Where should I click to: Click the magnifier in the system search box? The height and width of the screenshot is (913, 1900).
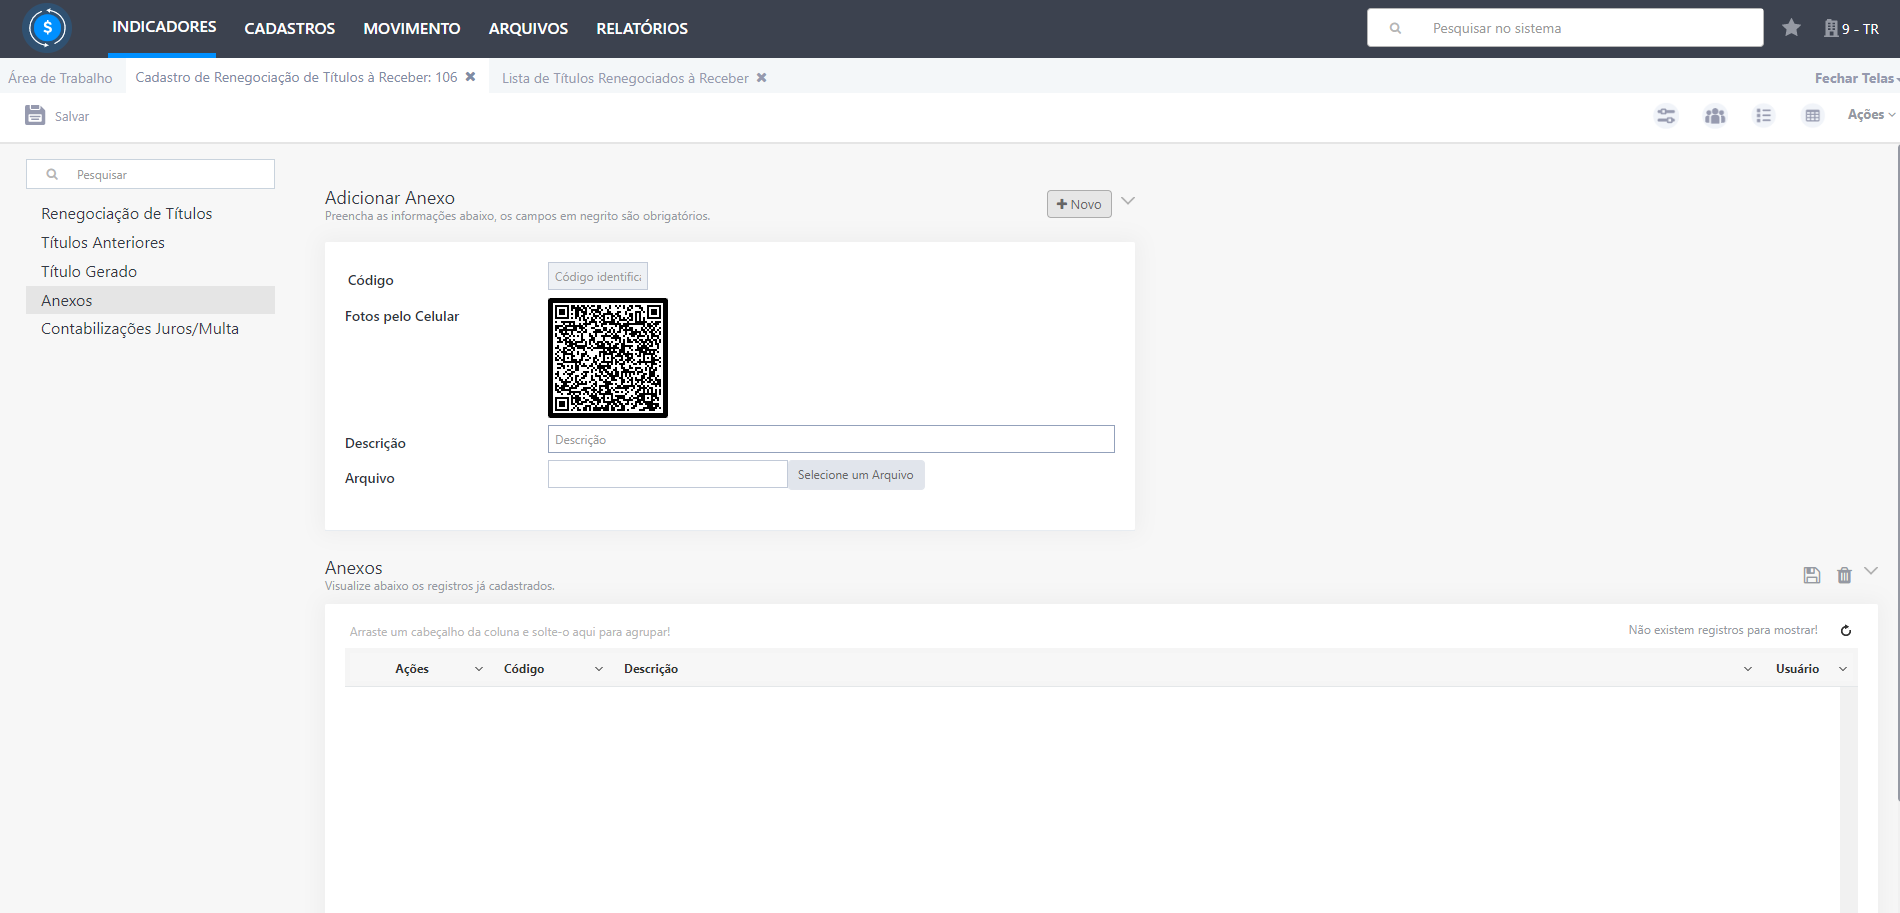[1395, 28]
